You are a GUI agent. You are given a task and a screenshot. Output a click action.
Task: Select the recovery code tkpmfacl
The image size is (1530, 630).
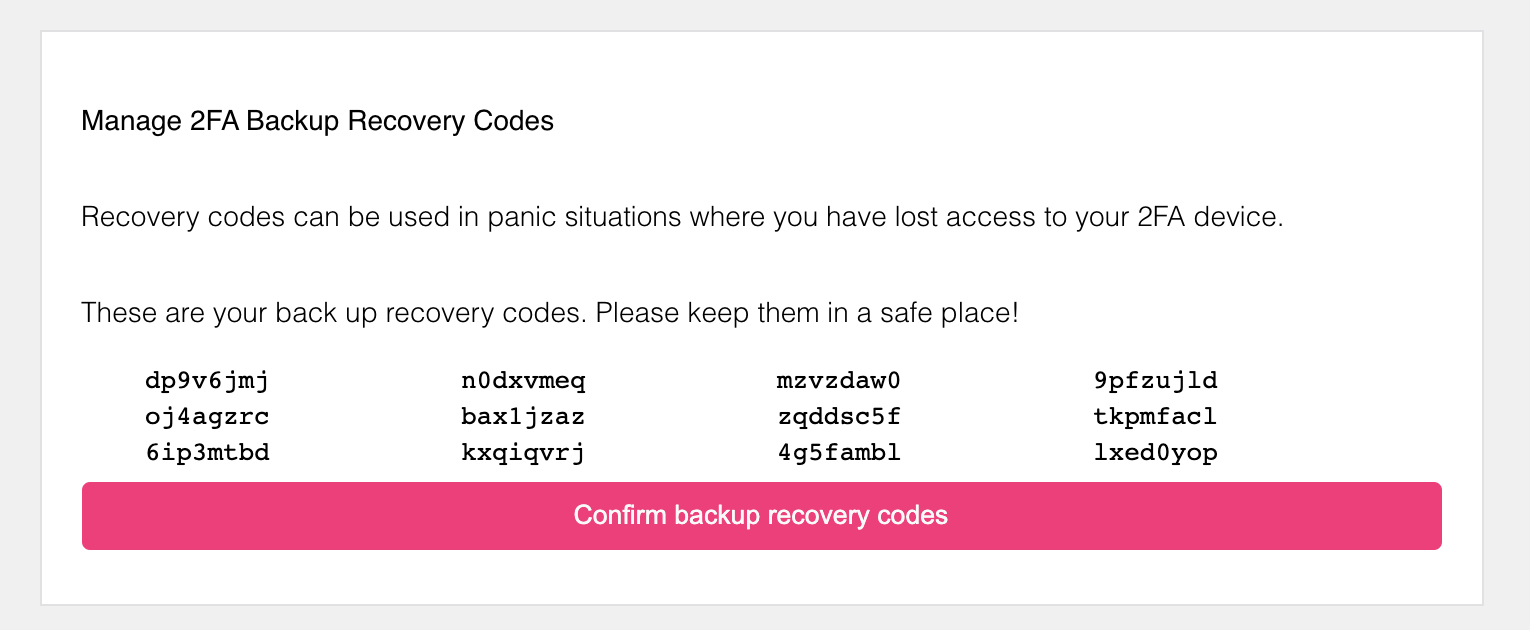[x=1155, y=416]
